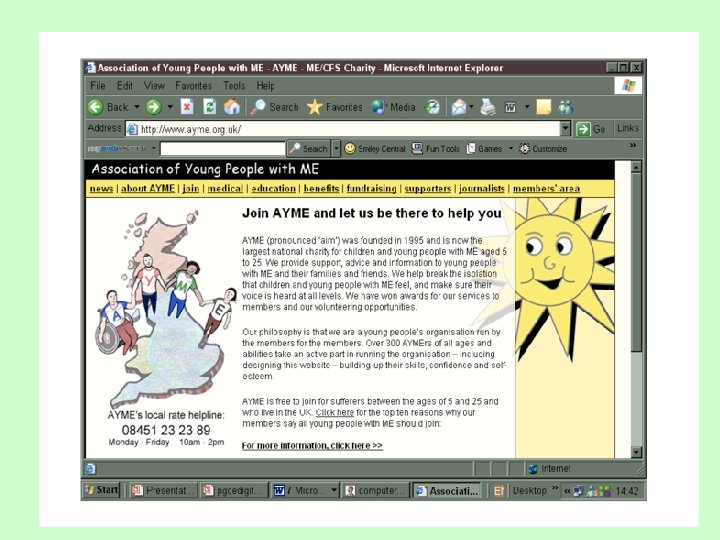Click the search toolbar text field
720x540 pixels.
coord(223,148)
